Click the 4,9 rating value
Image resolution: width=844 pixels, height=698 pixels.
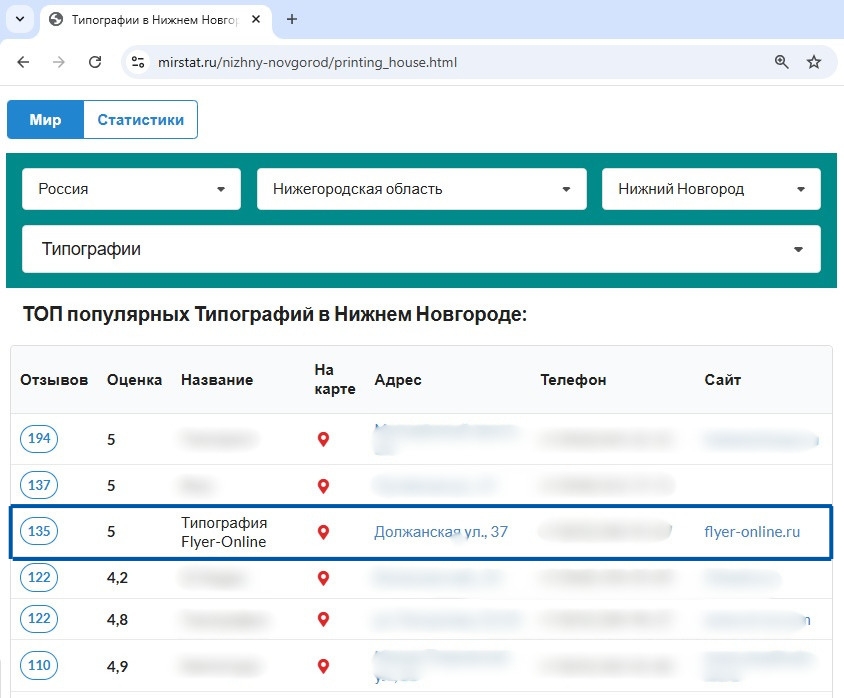click(x=117, y=667)
